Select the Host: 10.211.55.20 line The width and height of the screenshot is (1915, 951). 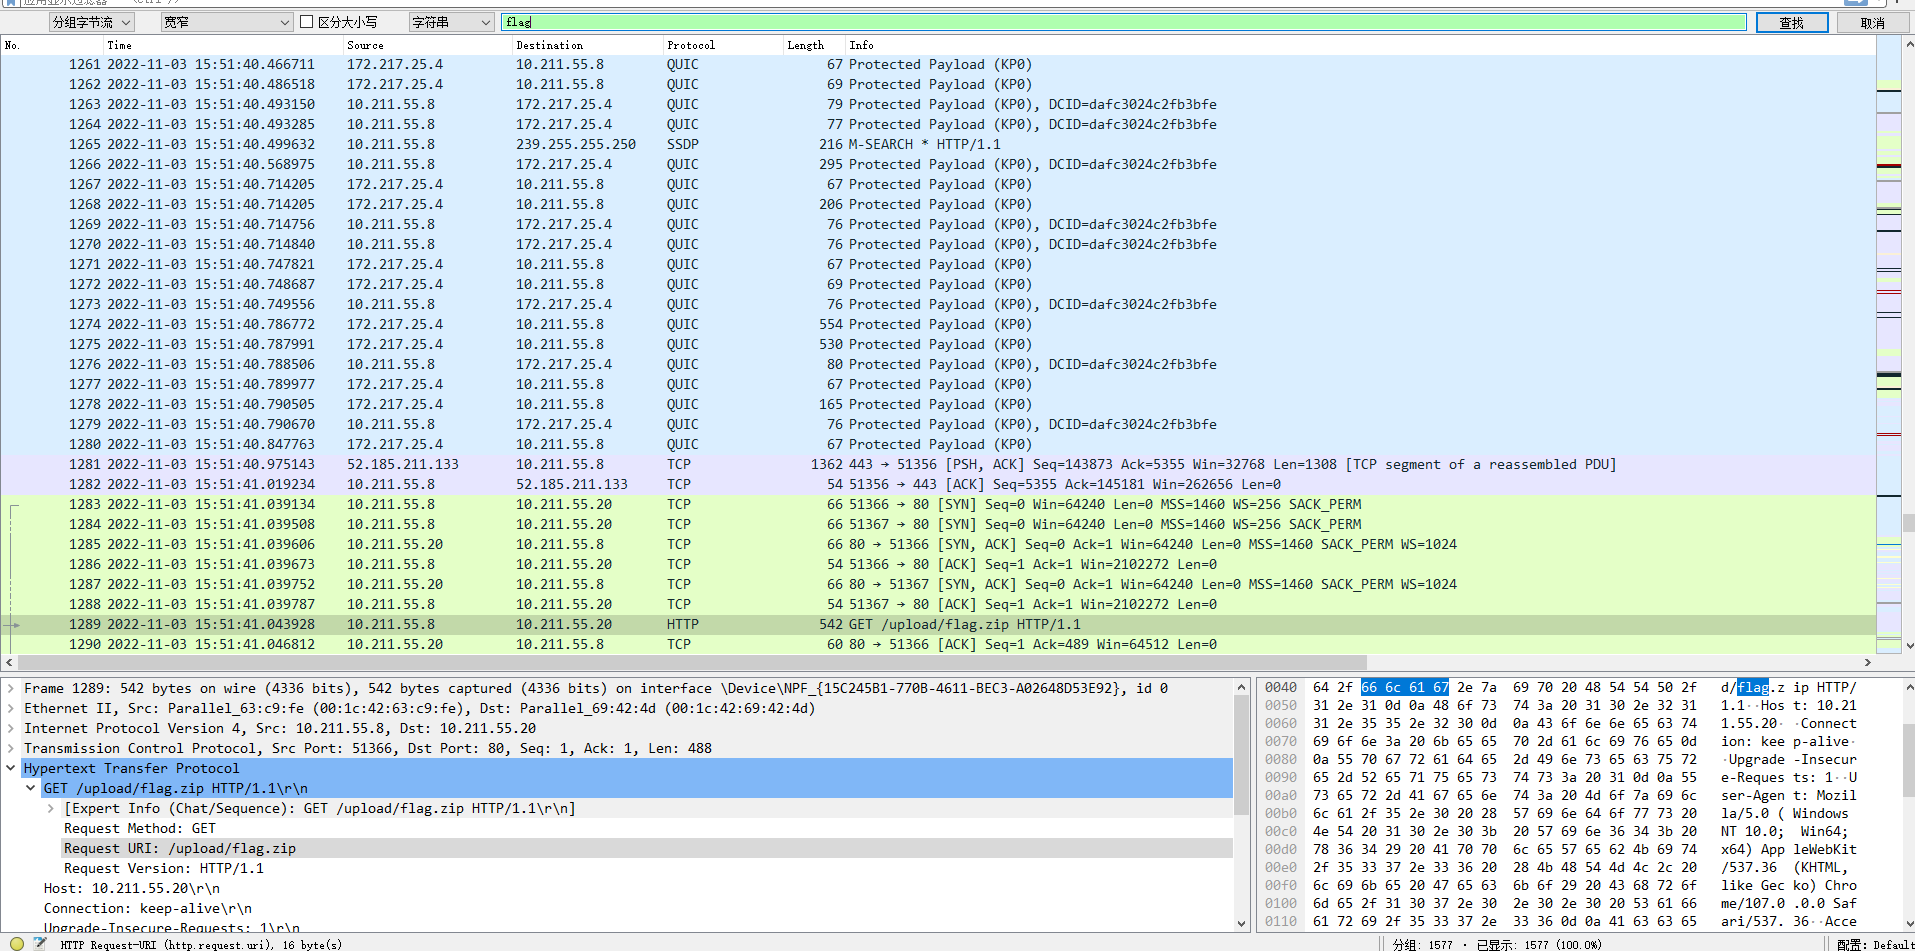(x=132, y=888)
